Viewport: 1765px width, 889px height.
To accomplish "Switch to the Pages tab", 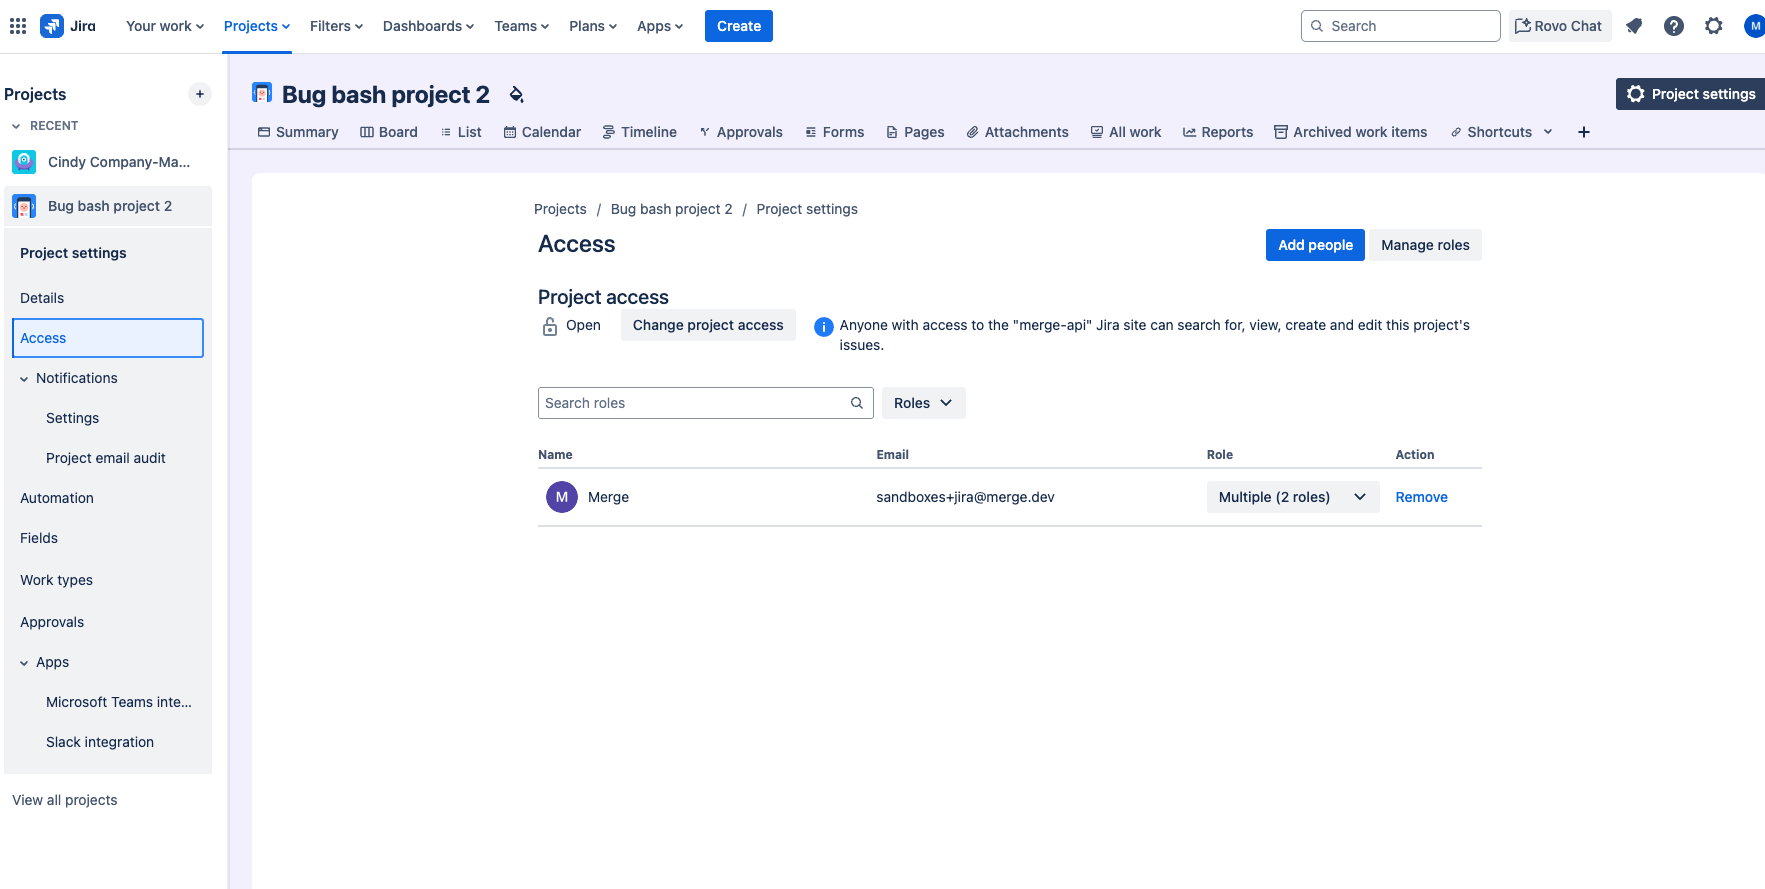I will (915, 132).
